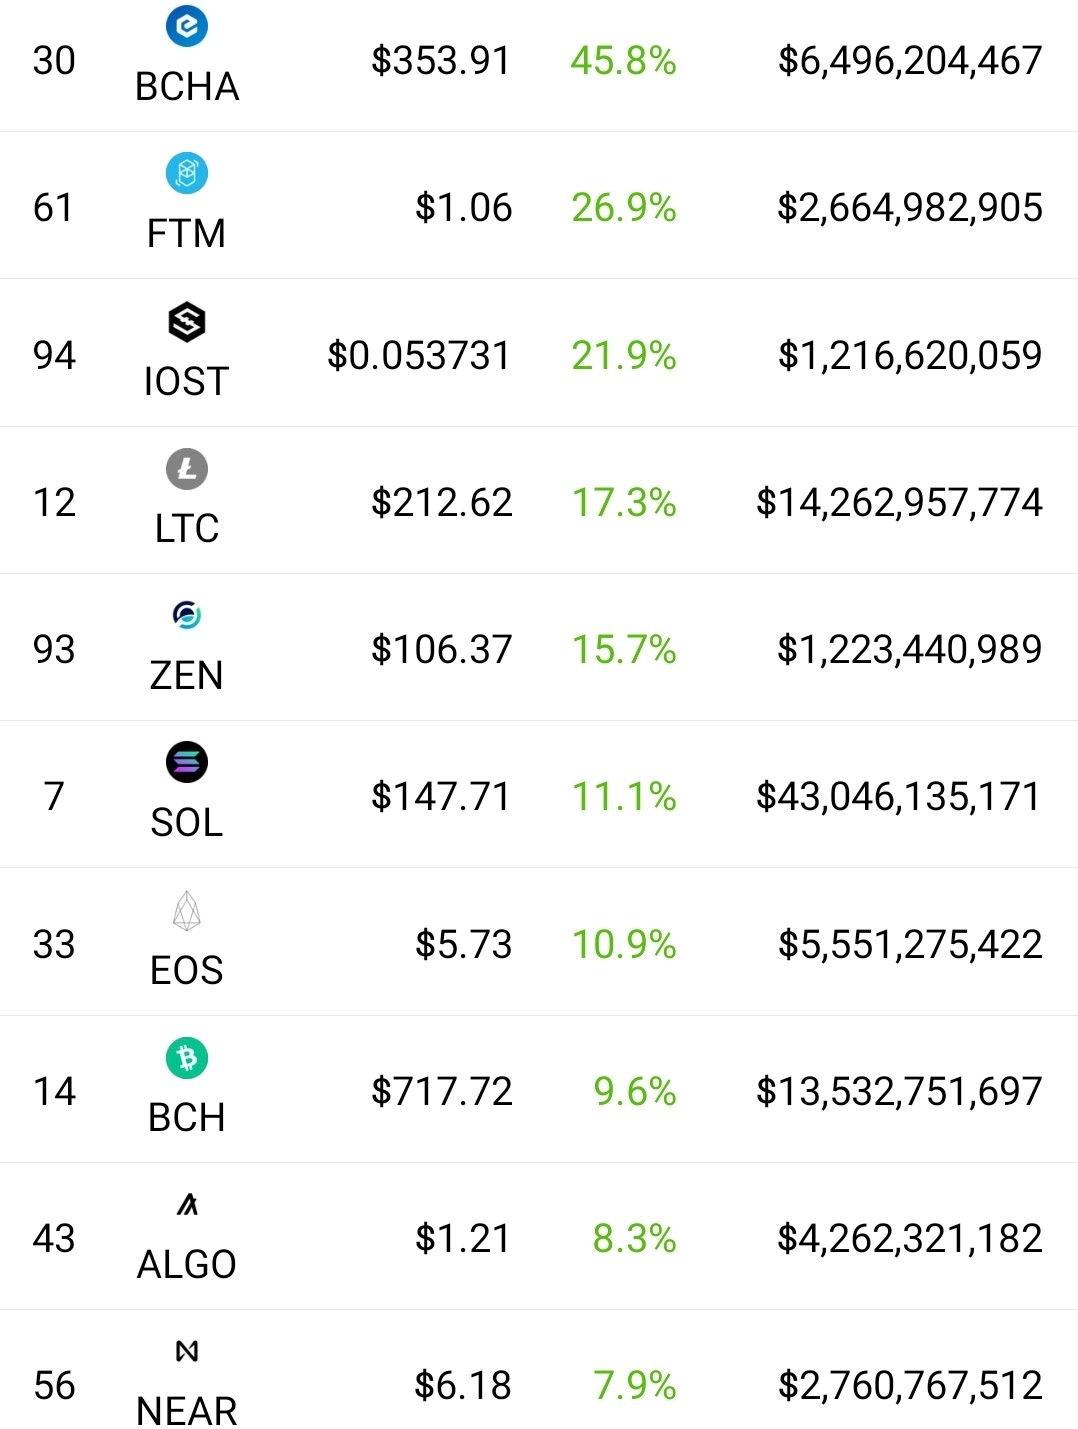Open the LTC ticker label
Screen dimensions: 1078x1429
pos(187,528)
